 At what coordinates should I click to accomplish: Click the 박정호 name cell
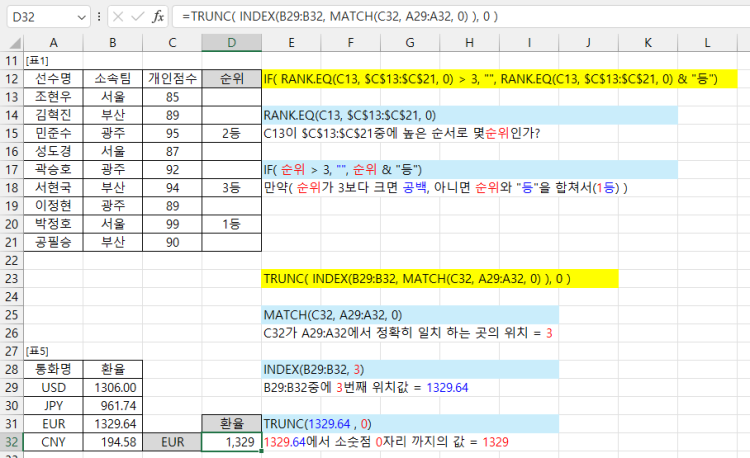click(53, 224)
